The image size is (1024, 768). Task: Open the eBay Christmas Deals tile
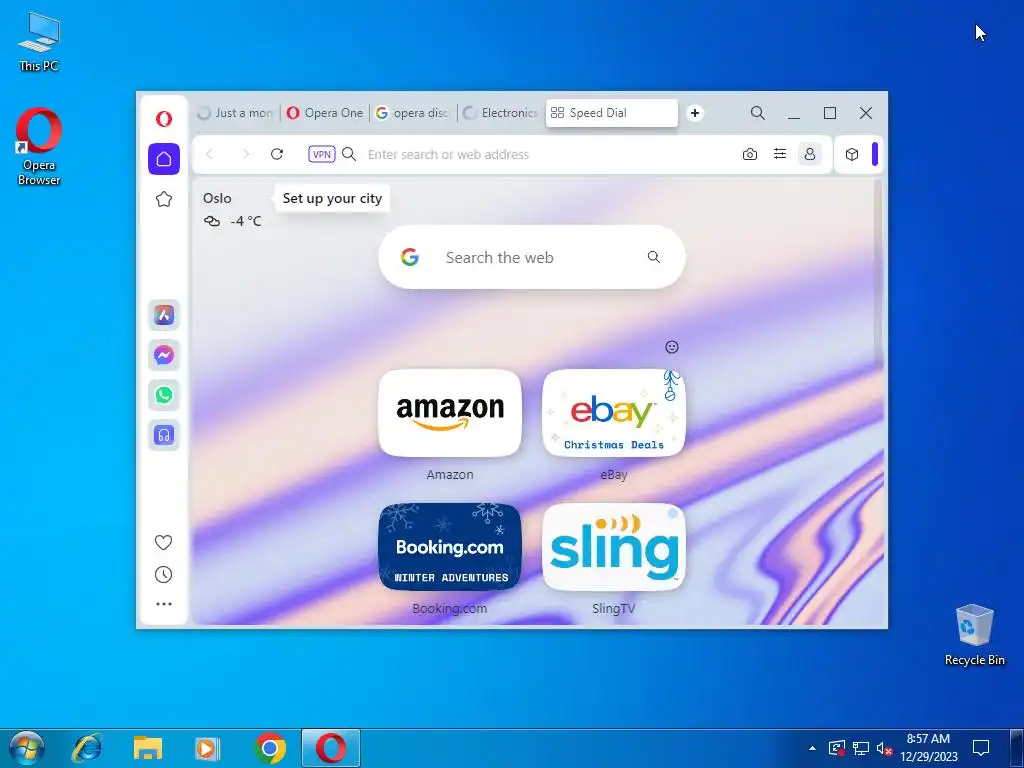(x=614, y=413)
